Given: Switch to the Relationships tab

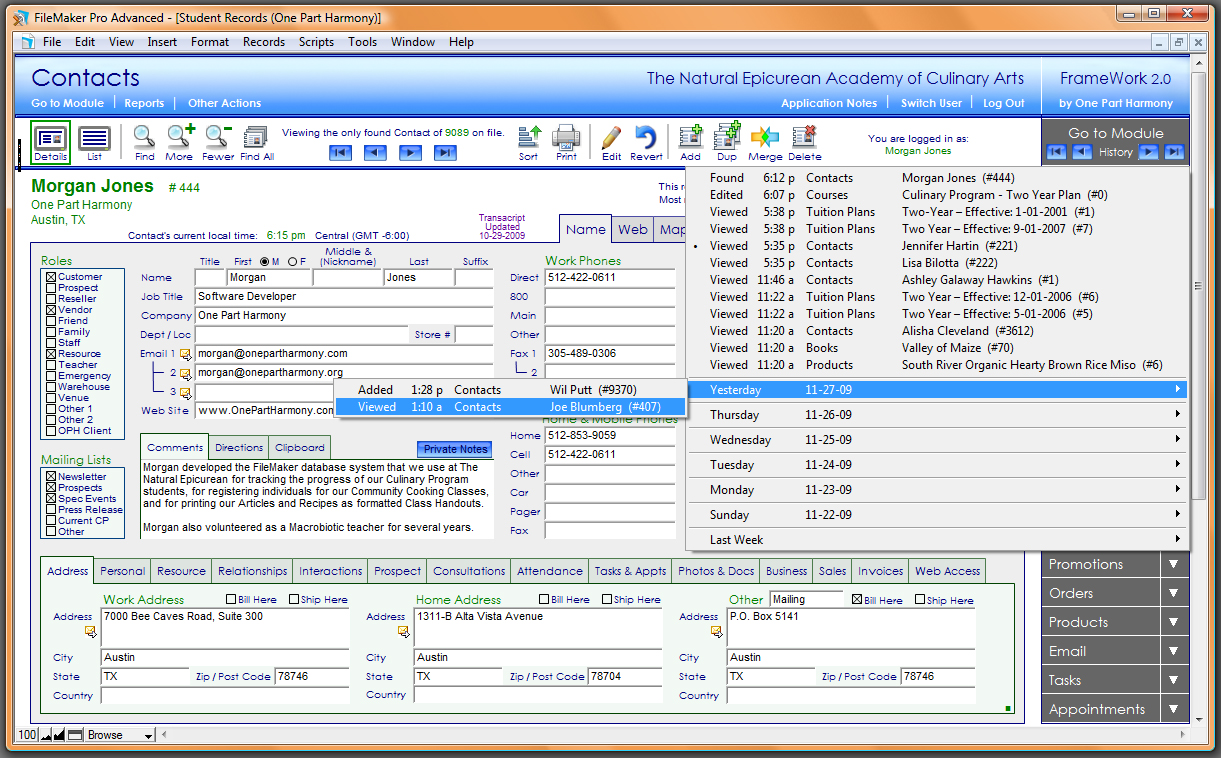Looking at the screenshot, I should pos(252,571).
